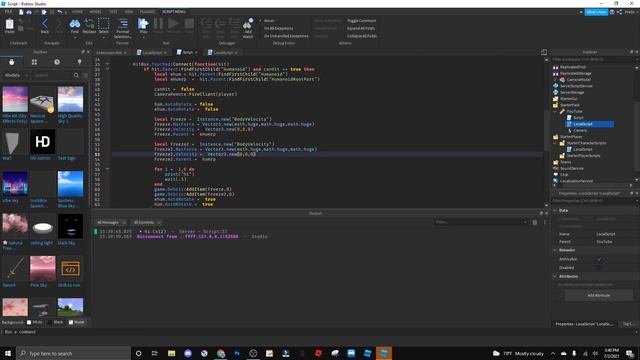Open the FILE menu
Viewport: 640px width, 360px height.
click(8, 12)
